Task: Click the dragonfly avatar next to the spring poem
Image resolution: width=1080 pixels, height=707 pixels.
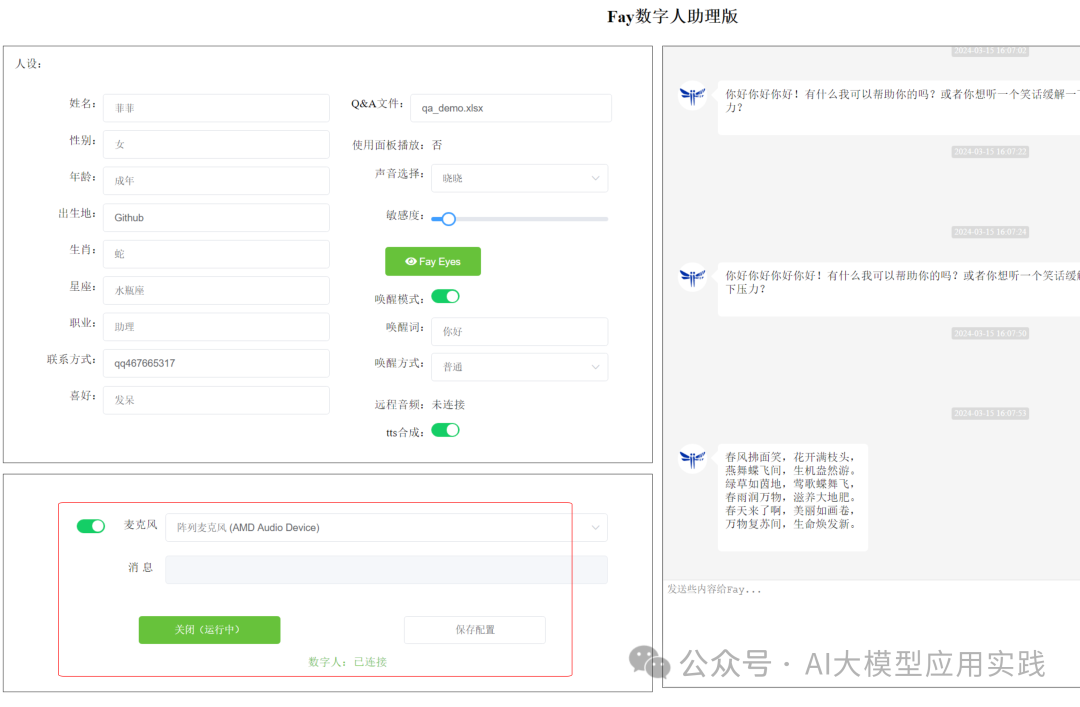Action: pos(692,458)
